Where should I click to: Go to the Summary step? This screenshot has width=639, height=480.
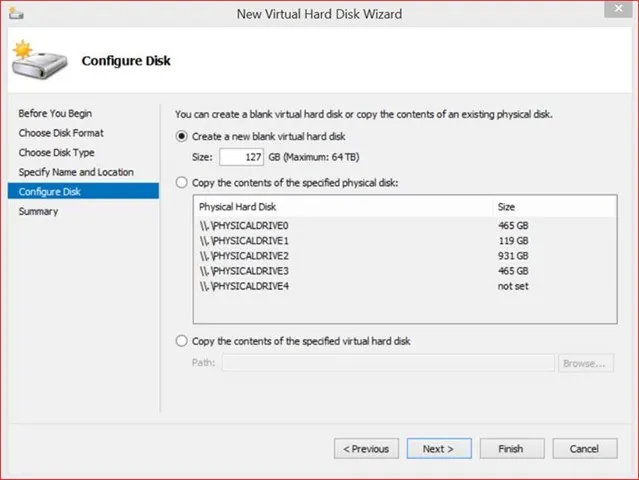tap(38, 211)
